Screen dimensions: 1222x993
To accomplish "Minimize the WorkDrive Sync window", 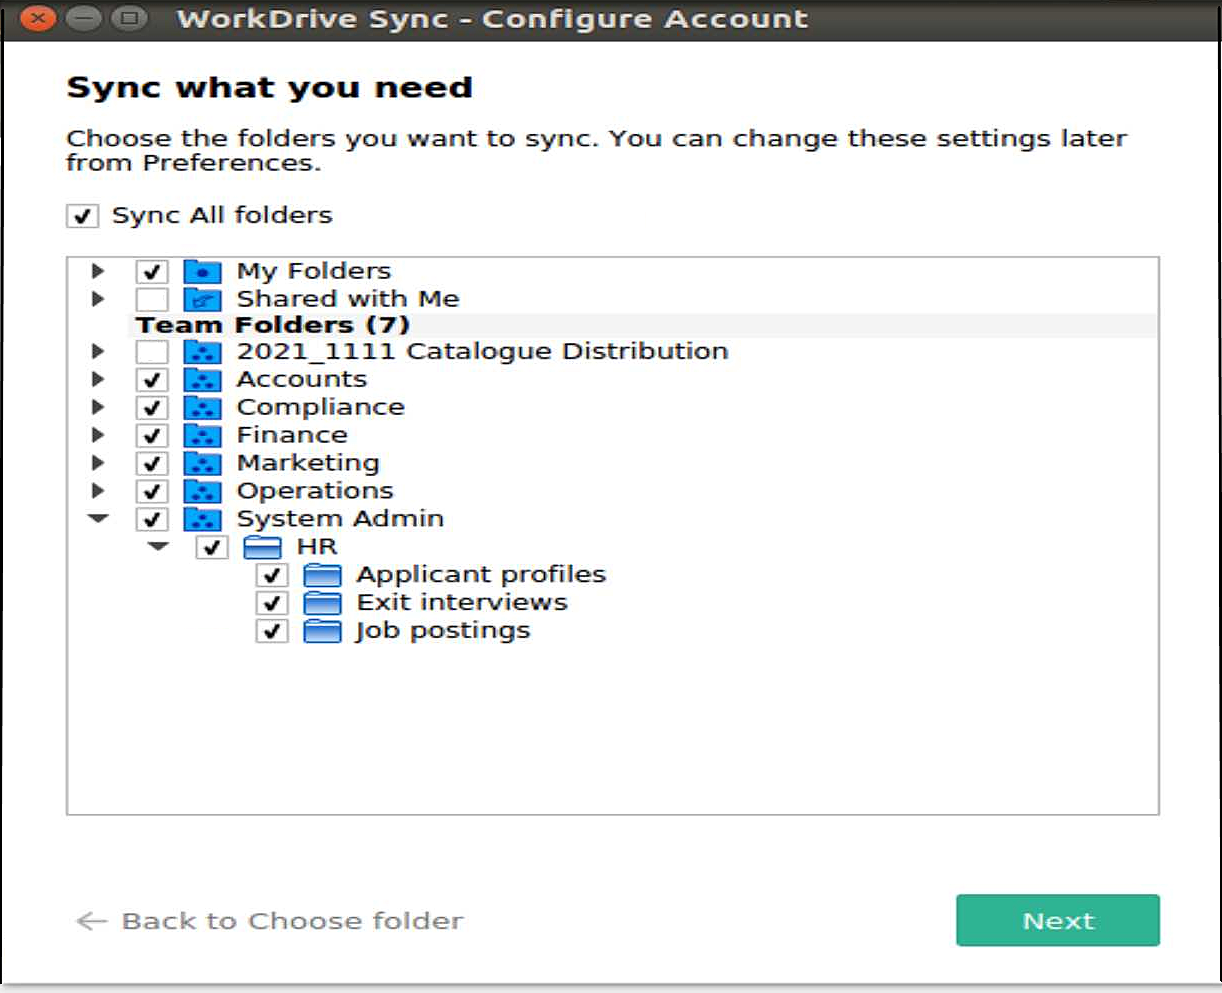I will [83, 19].
